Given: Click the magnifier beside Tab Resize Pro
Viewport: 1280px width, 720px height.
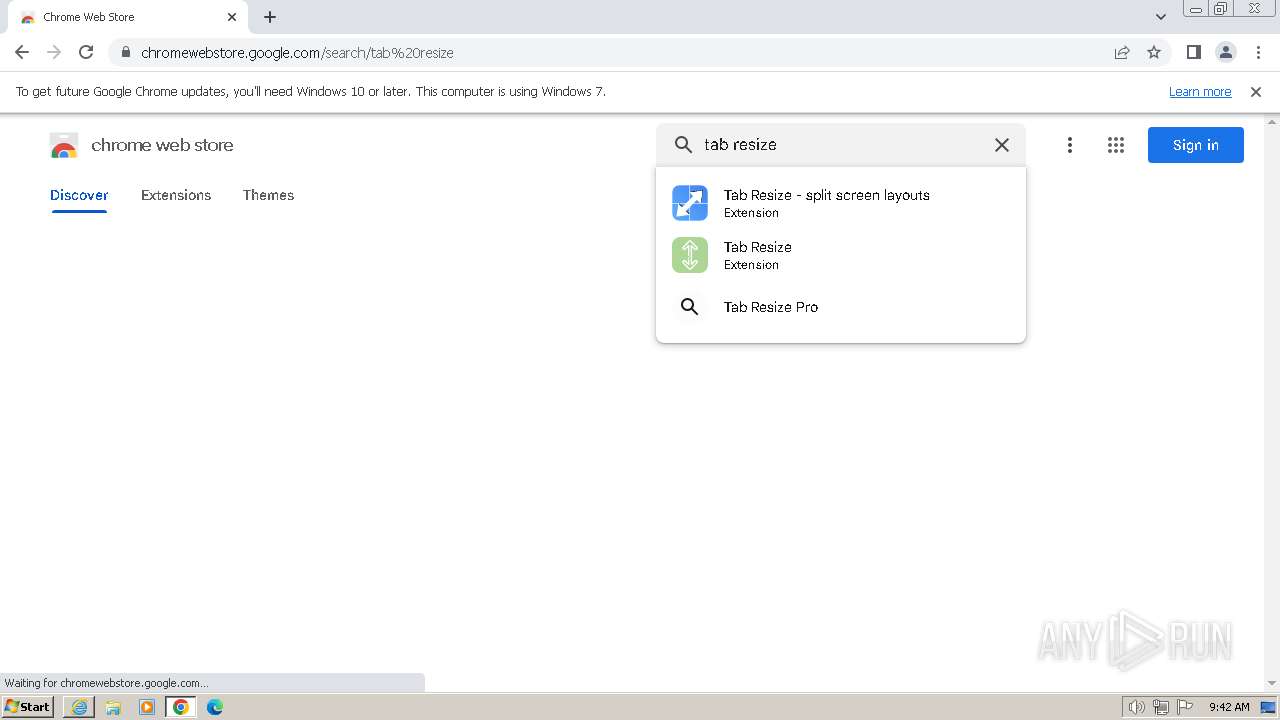Looking at the screenshot, I should [x=689, y=307].
